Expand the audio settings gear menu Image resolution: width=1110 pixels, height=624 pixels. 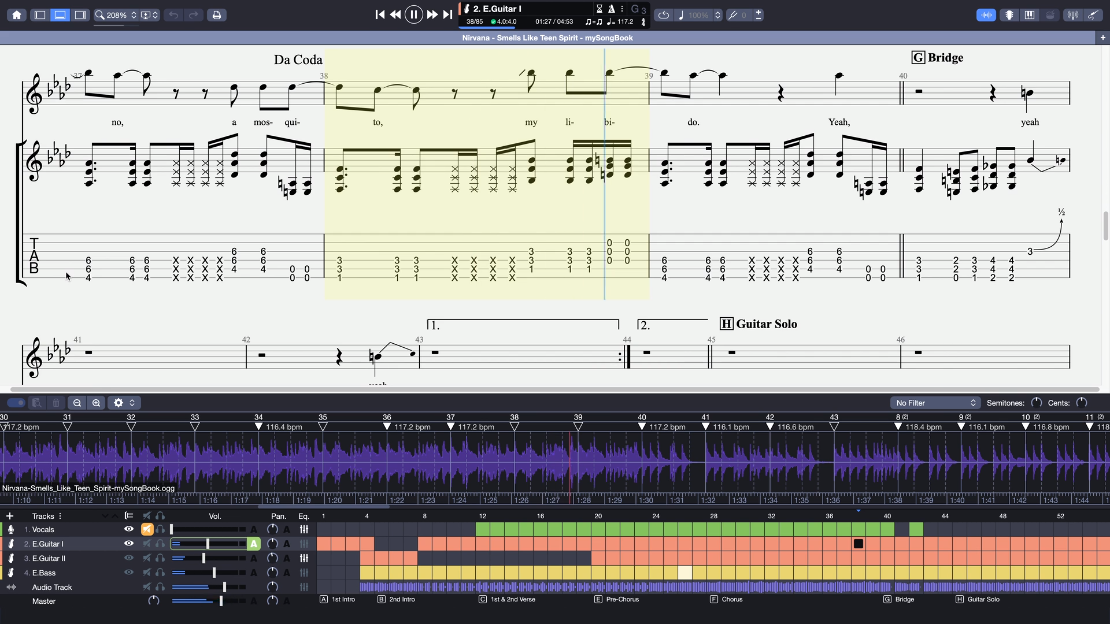click(123, 403)
